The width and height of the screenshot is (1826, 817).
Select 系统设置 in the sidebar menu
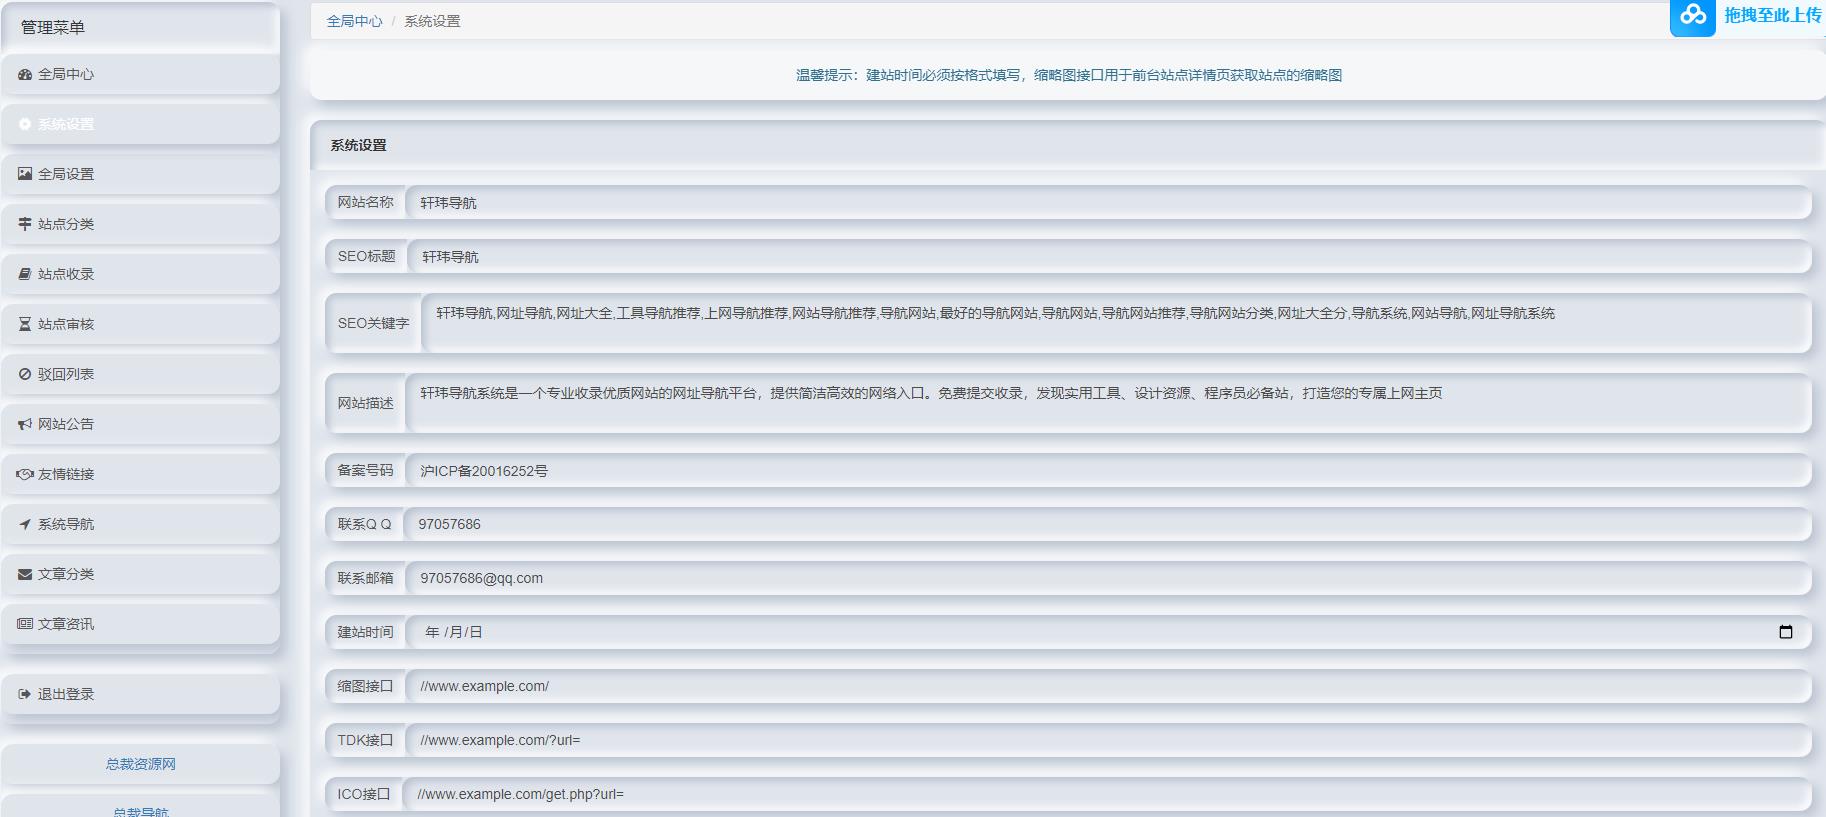140,124
